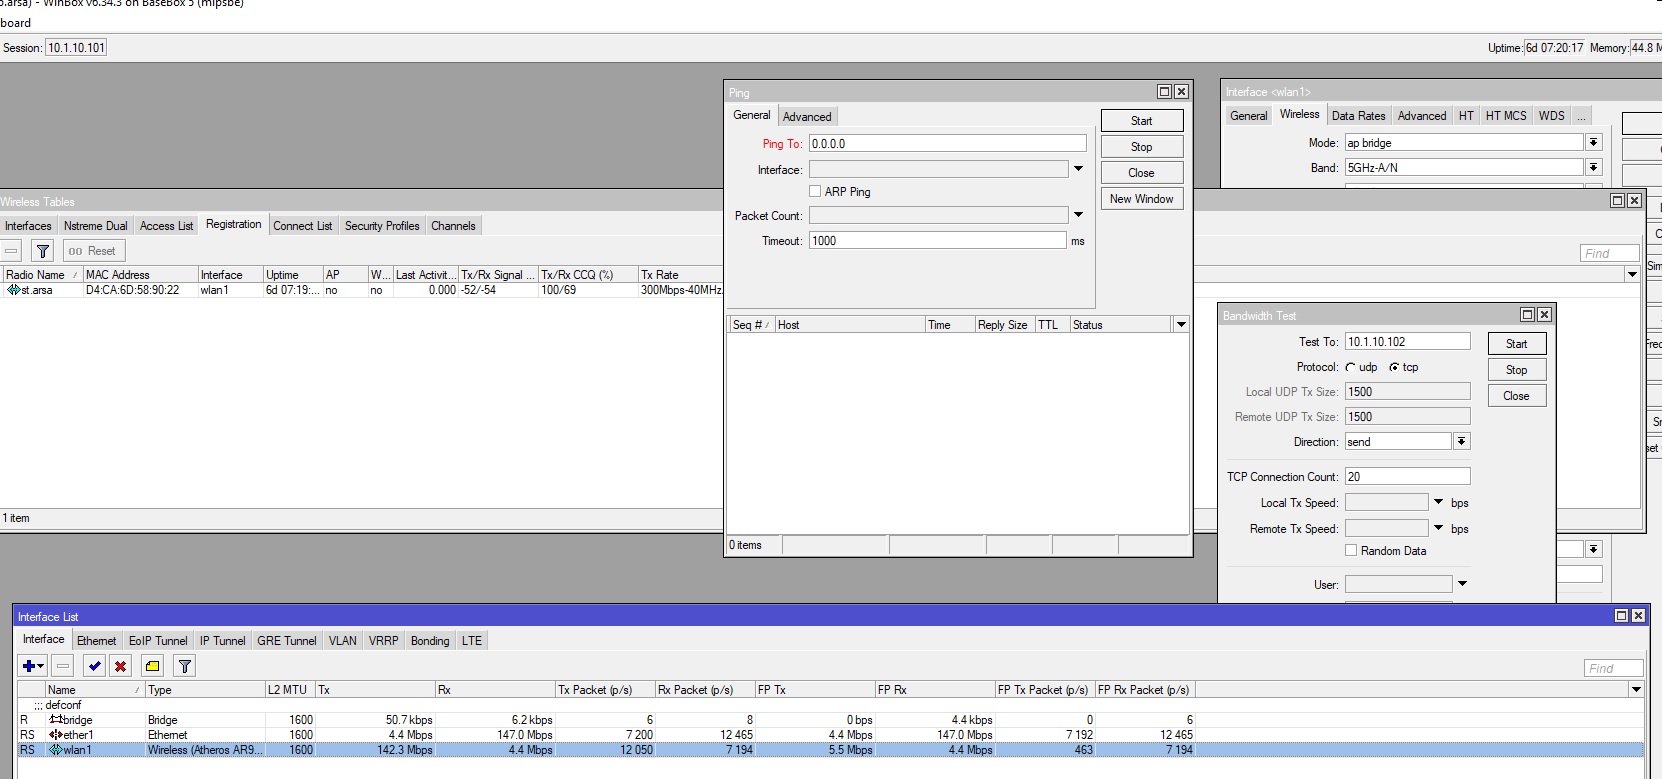Expand the Packet Count field arrow
The height and width of the screenshot is (779, 1662).
coord(1078,215)
